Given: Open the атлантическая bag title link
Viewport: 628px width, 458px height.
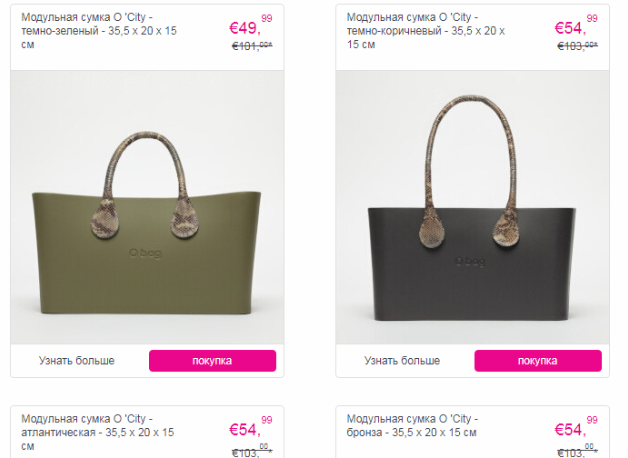Looking at the screenshot, I should (98, 432).
